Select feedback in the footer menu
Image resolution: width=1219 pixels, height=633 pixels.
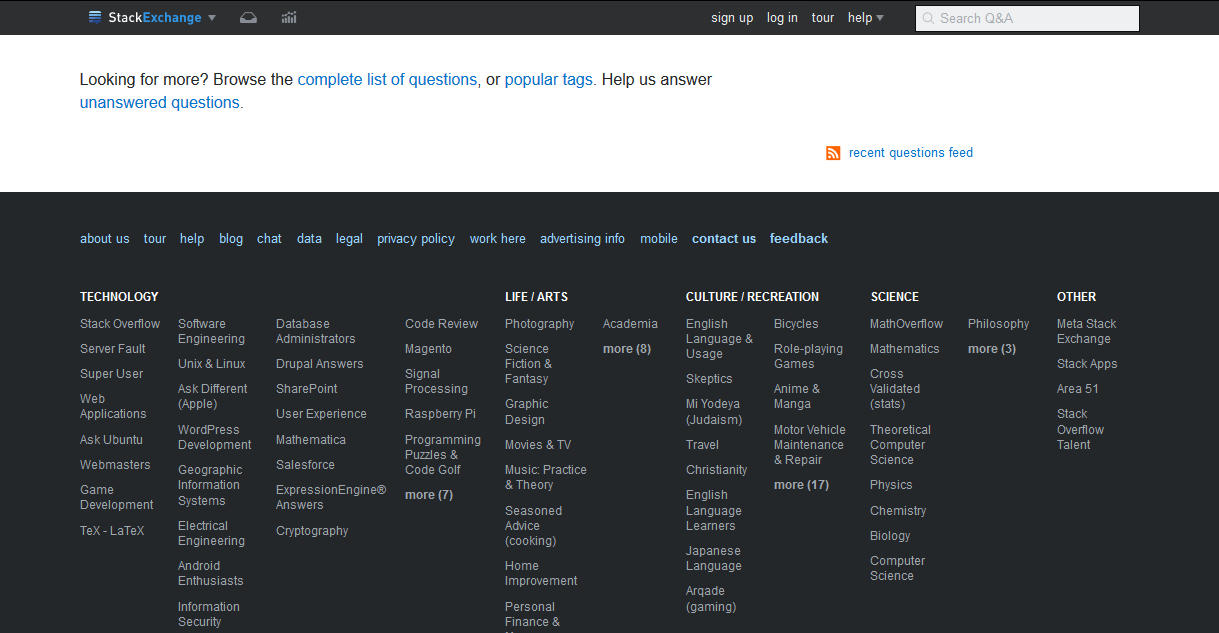[x=798, y=238]
